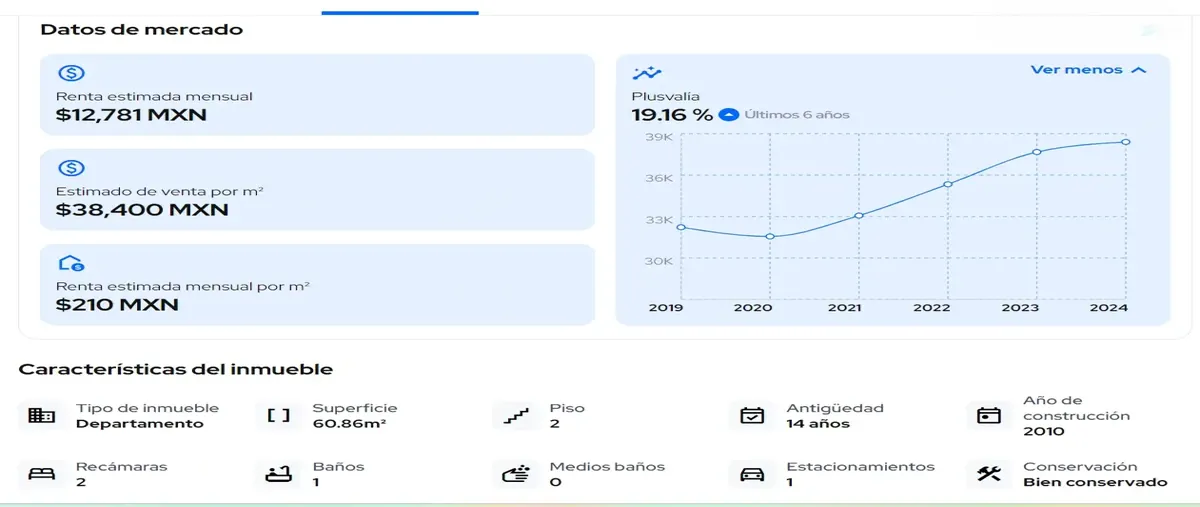Select the 2019 data point on the chart

coord(681,227)
